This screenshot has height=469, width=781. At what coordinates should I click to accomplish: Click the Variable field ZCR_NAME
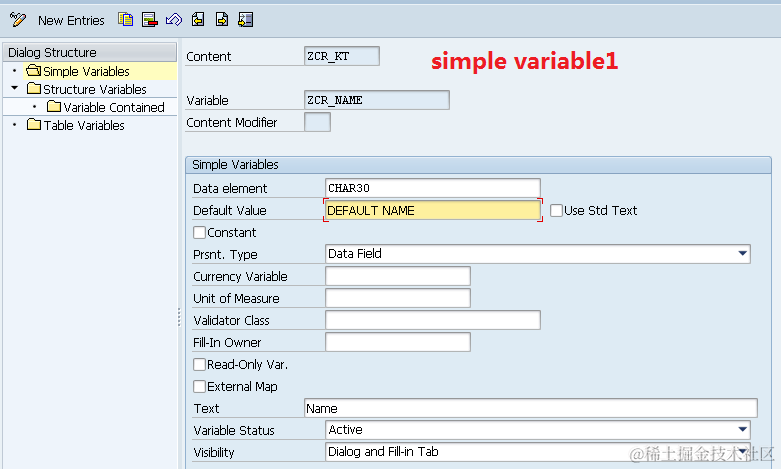point(377,100)
